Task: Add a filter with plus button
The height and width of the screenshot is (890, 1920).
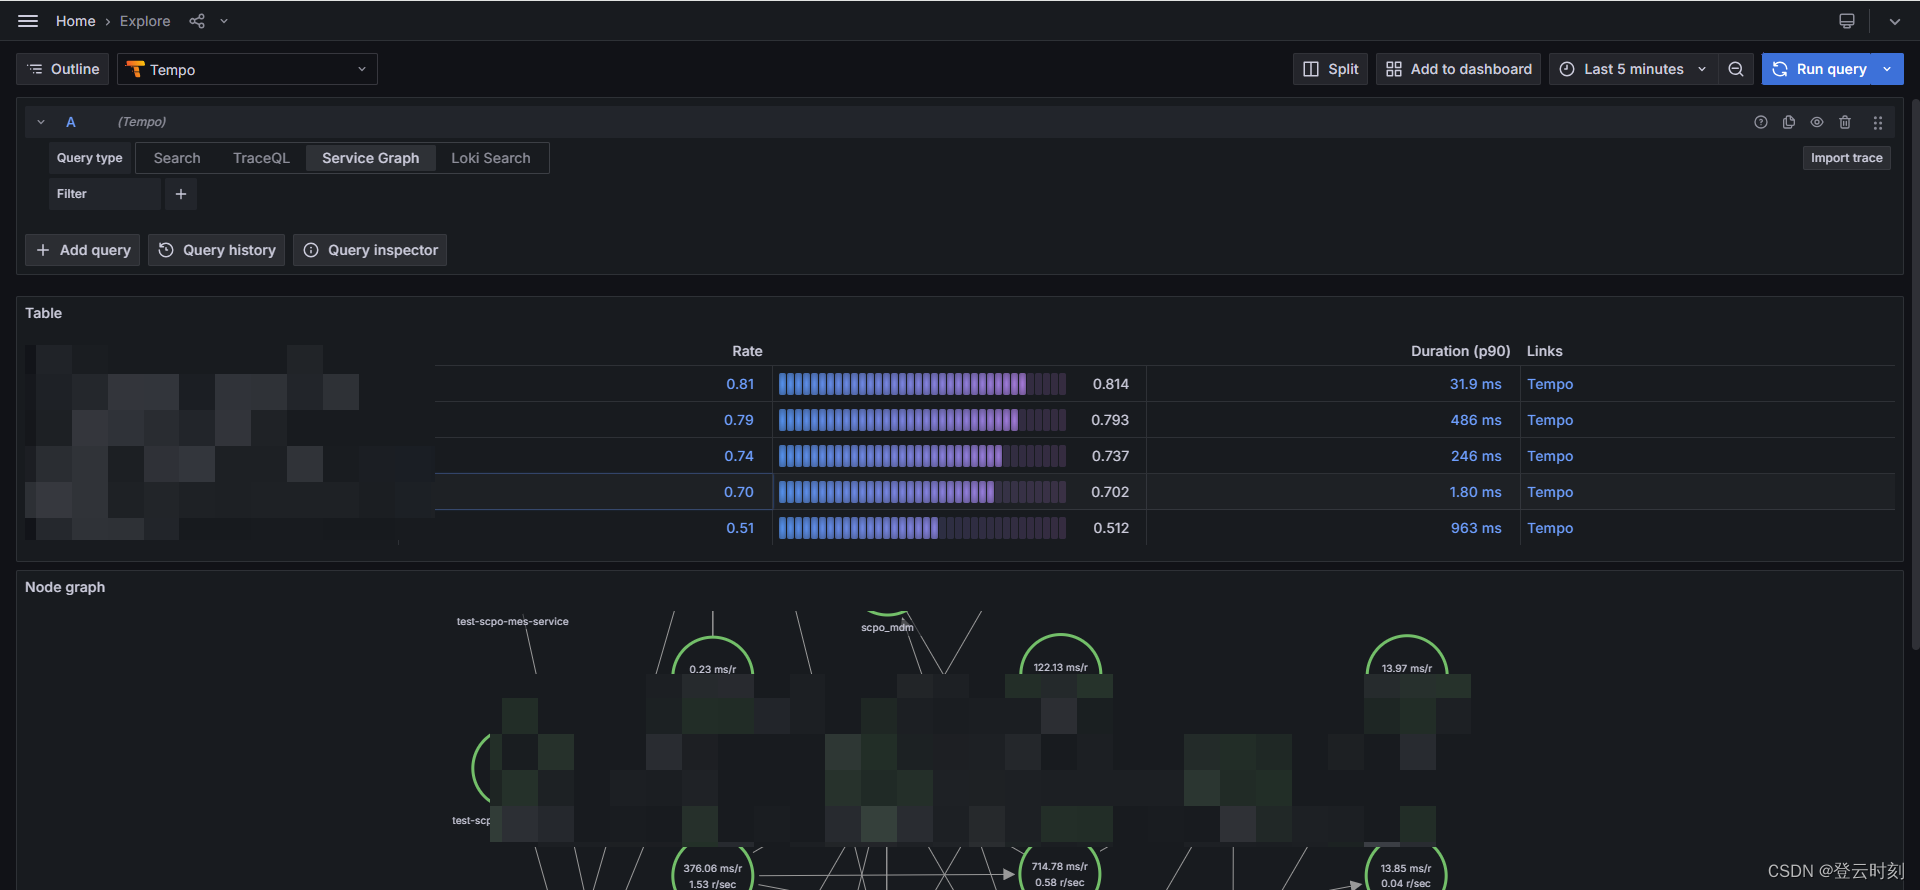Action: 181,194
